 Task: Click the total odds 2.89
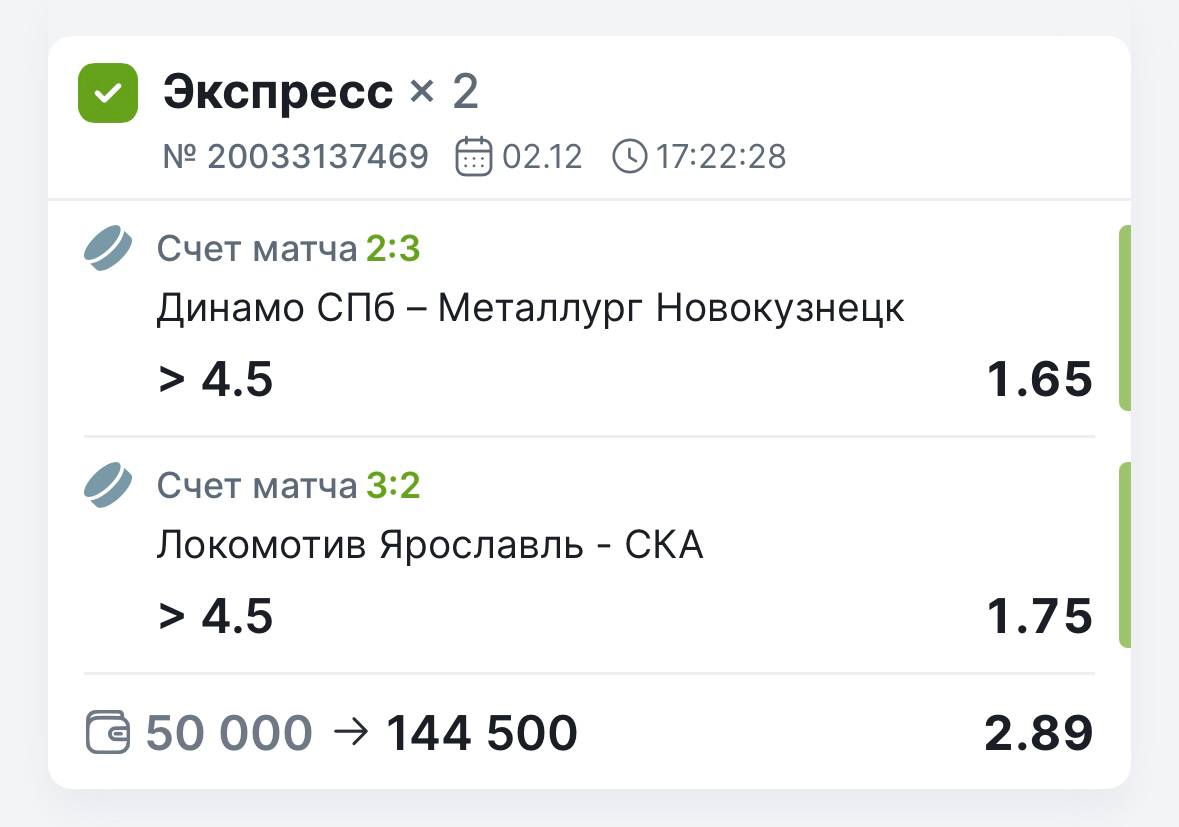[1039, 733]
